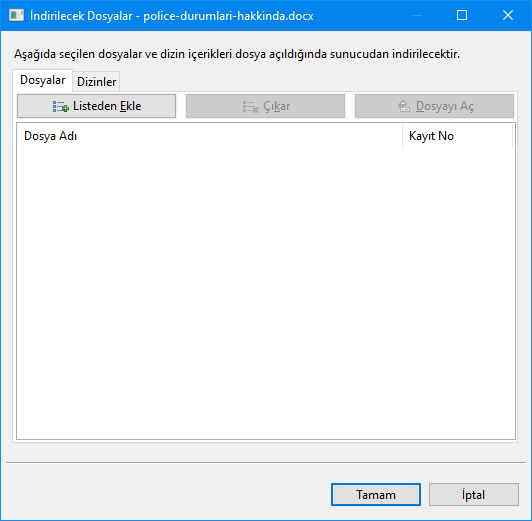This screenshot has width=532, height=521.
Task: Cancel the dialog via İptal
Action: (x=474, y=495)
